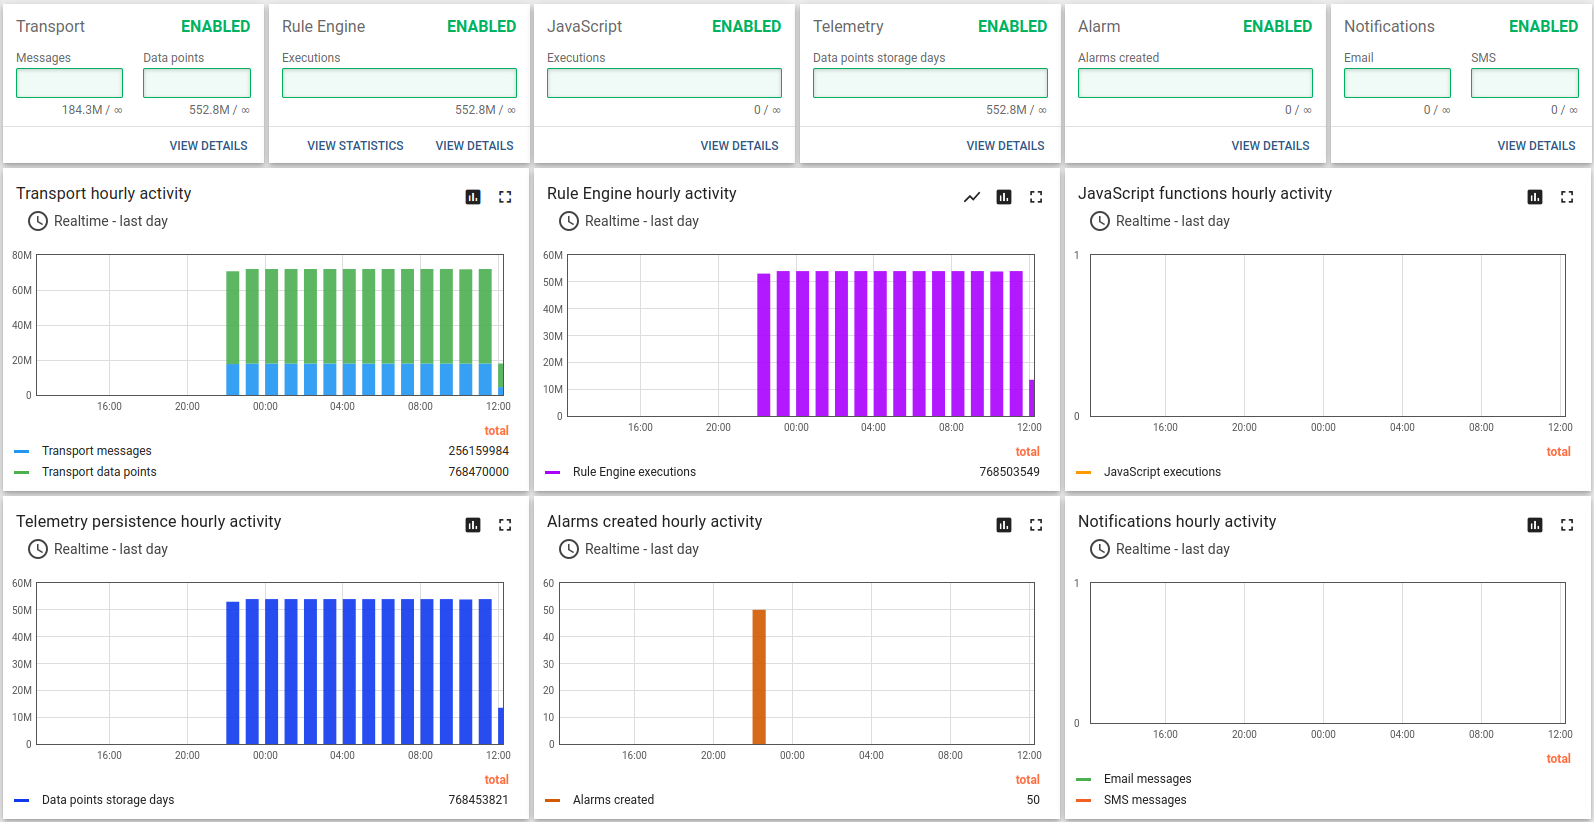
Task: Click the Alarms created bar chart details icon
Action: point(1004,525)
